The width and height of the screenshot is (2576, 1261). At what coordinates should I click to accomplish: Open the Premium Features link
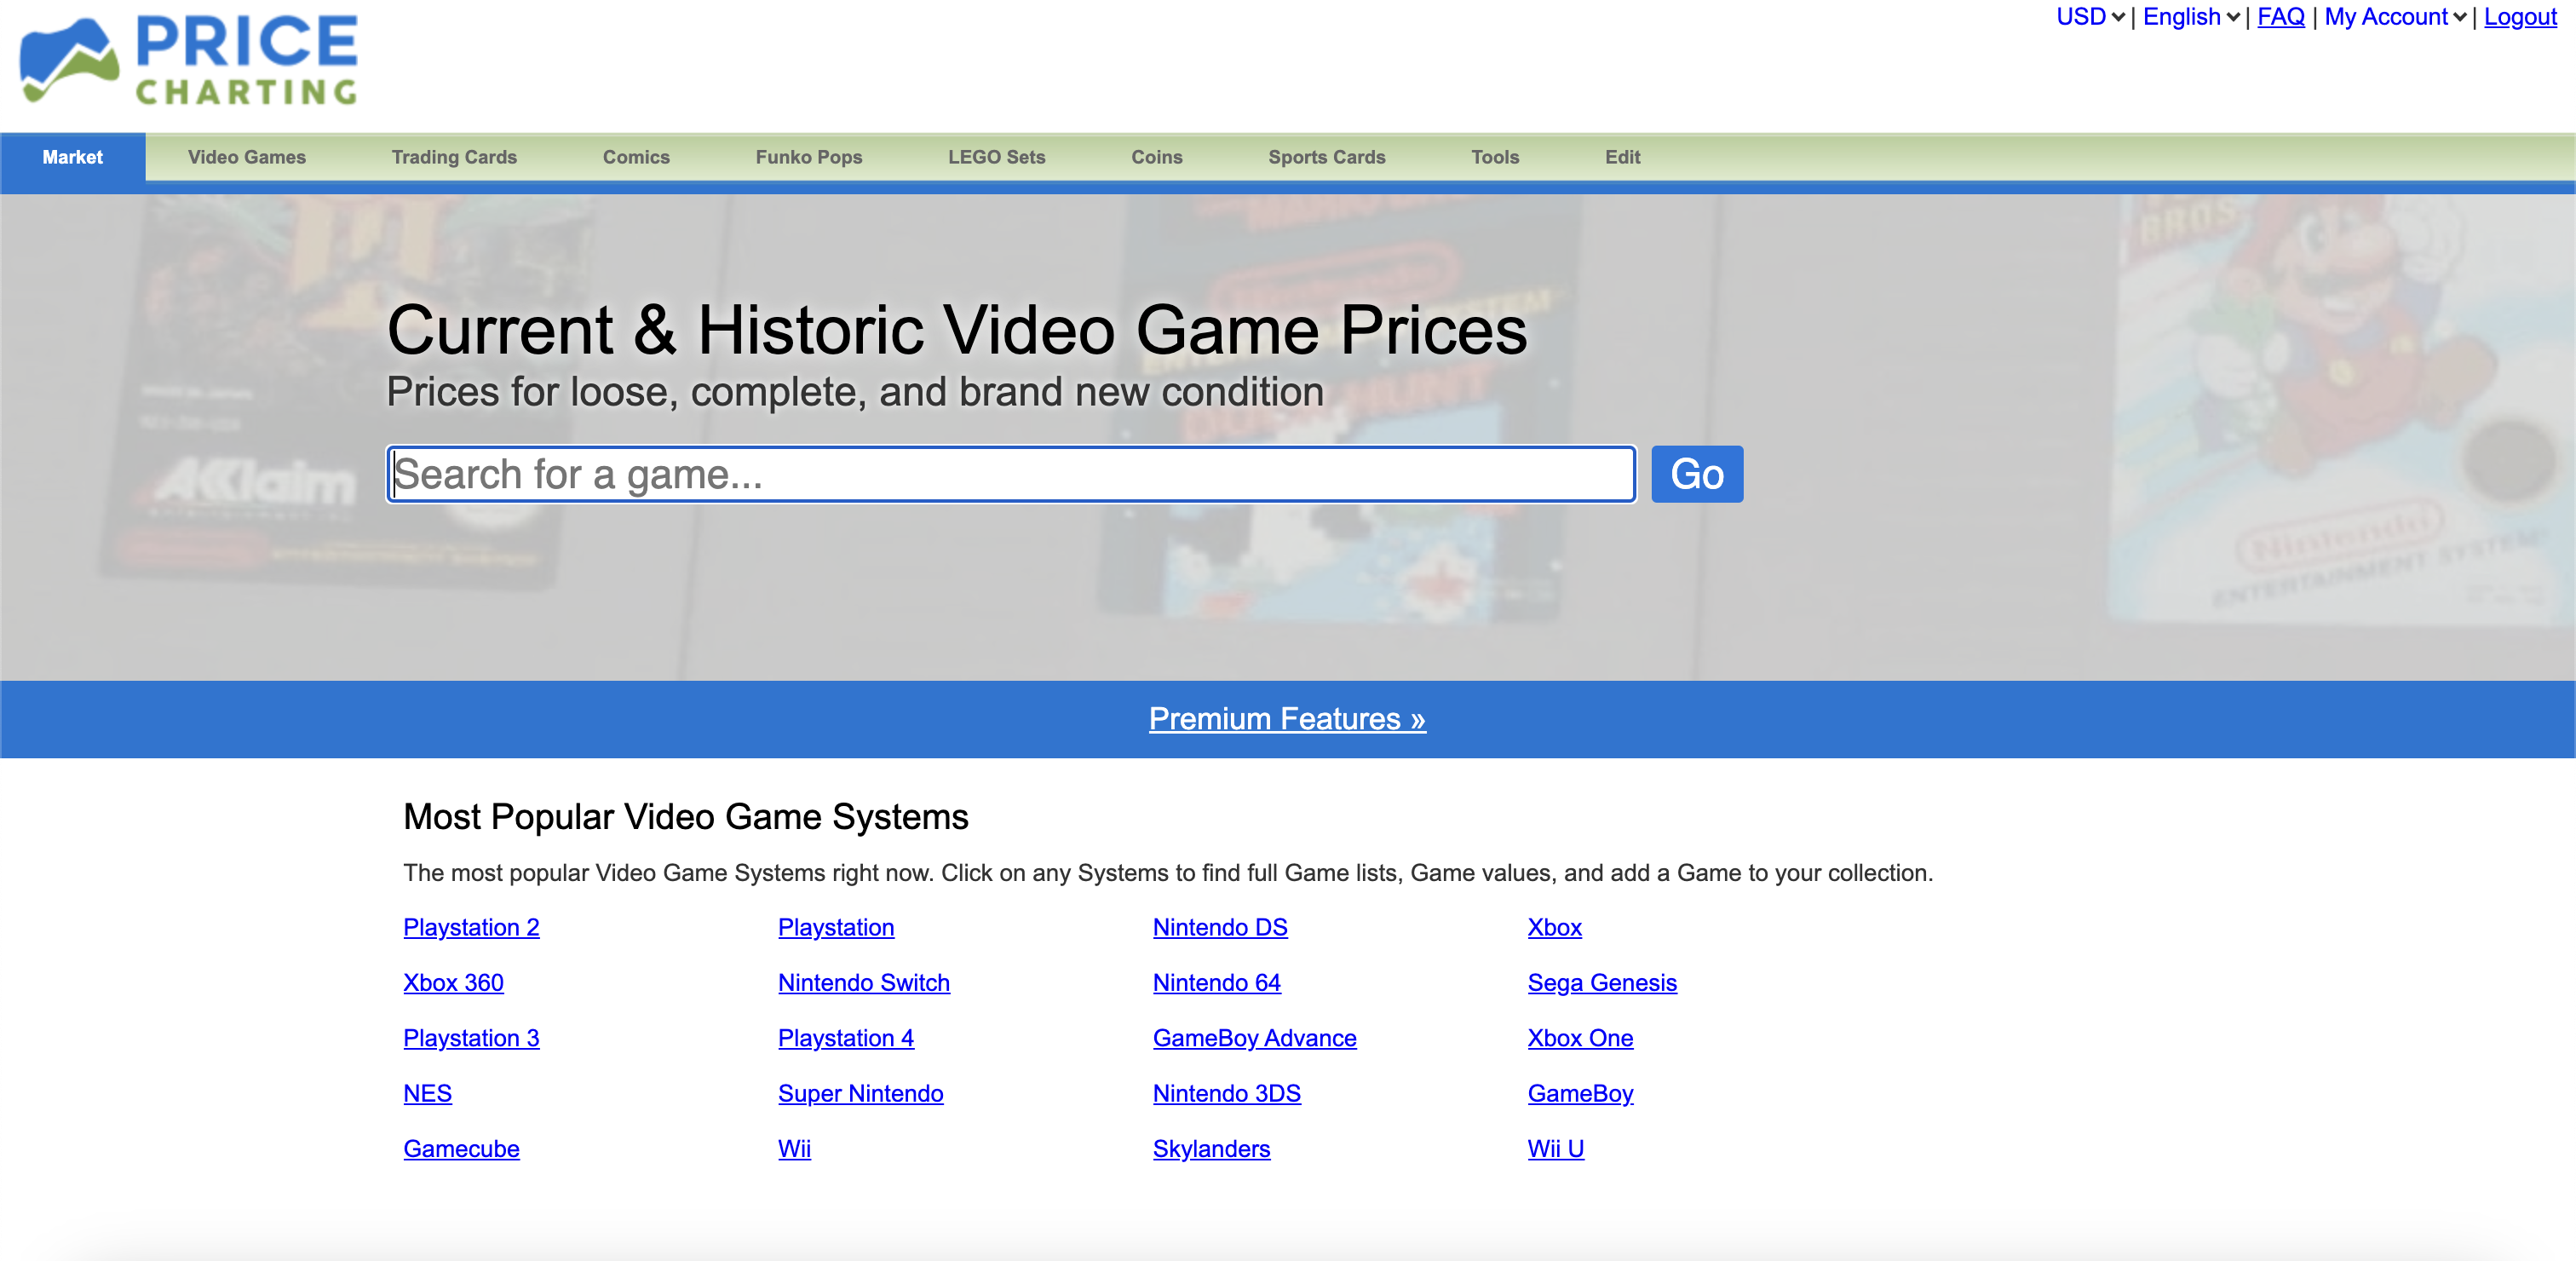pyautogui.click(x=1287, y=719)
